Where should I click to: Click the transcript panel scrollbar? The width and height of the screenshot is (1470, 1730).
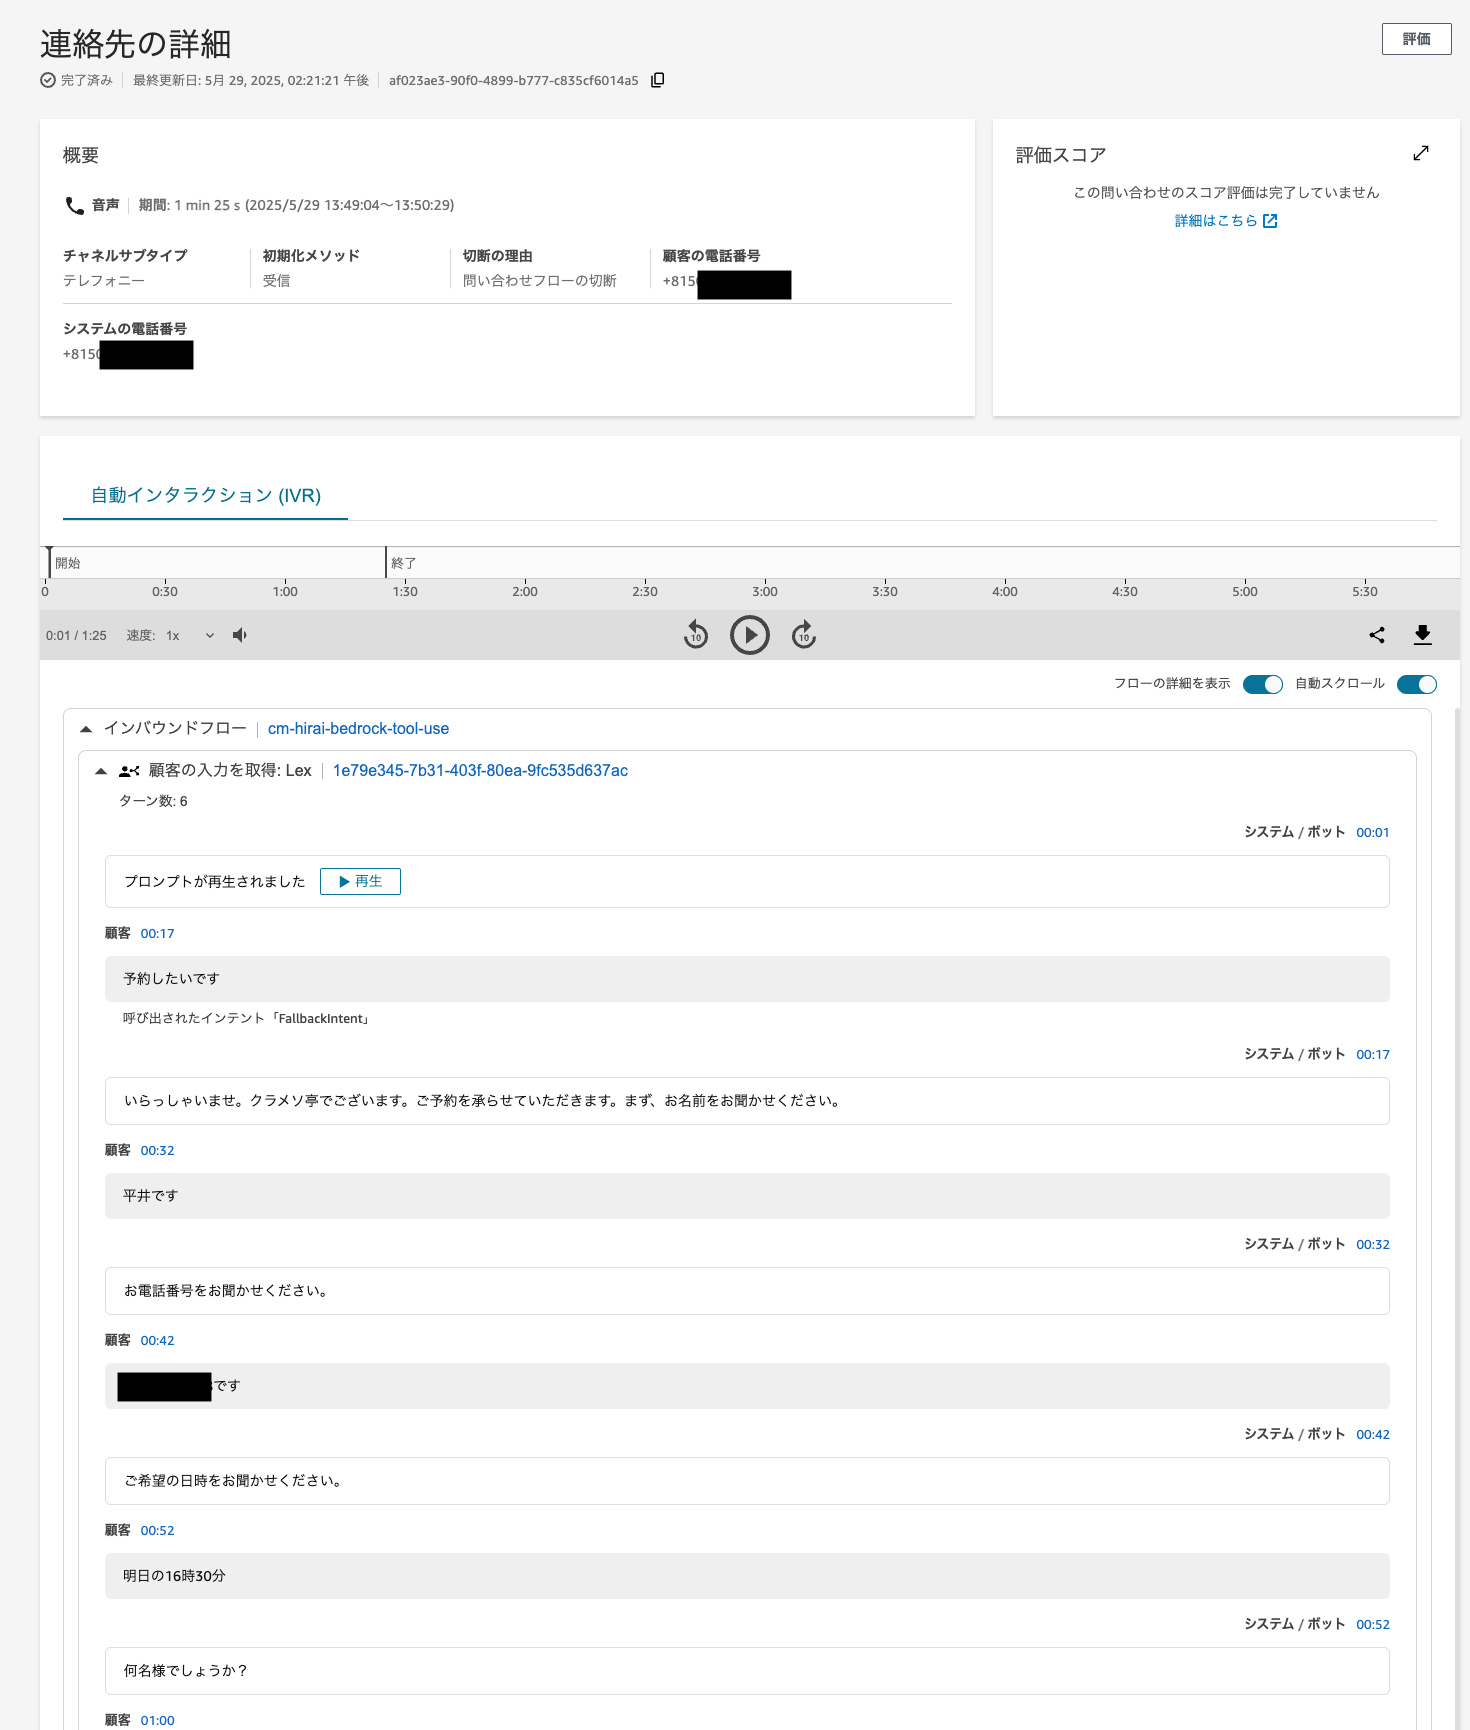point(1457,1218)
